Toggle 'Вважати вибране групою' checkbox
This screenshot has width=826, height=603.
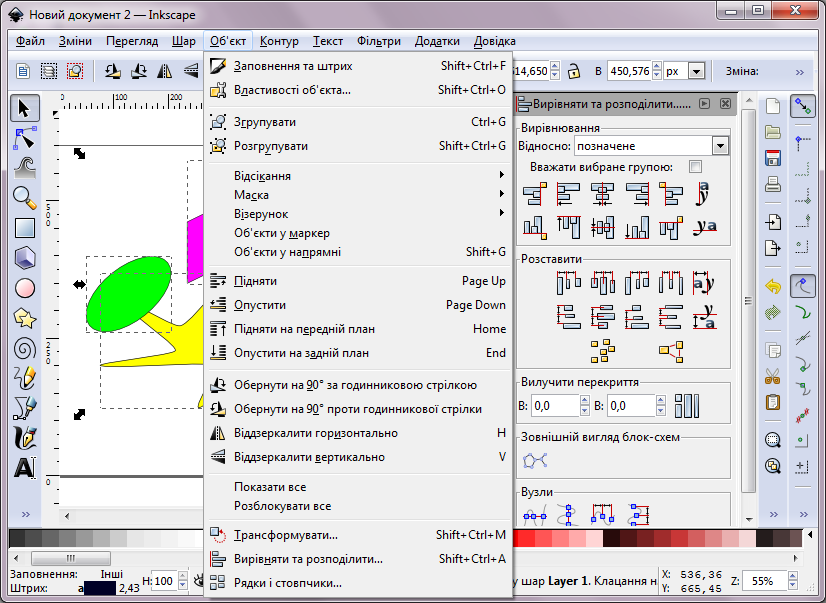(695, 167)
